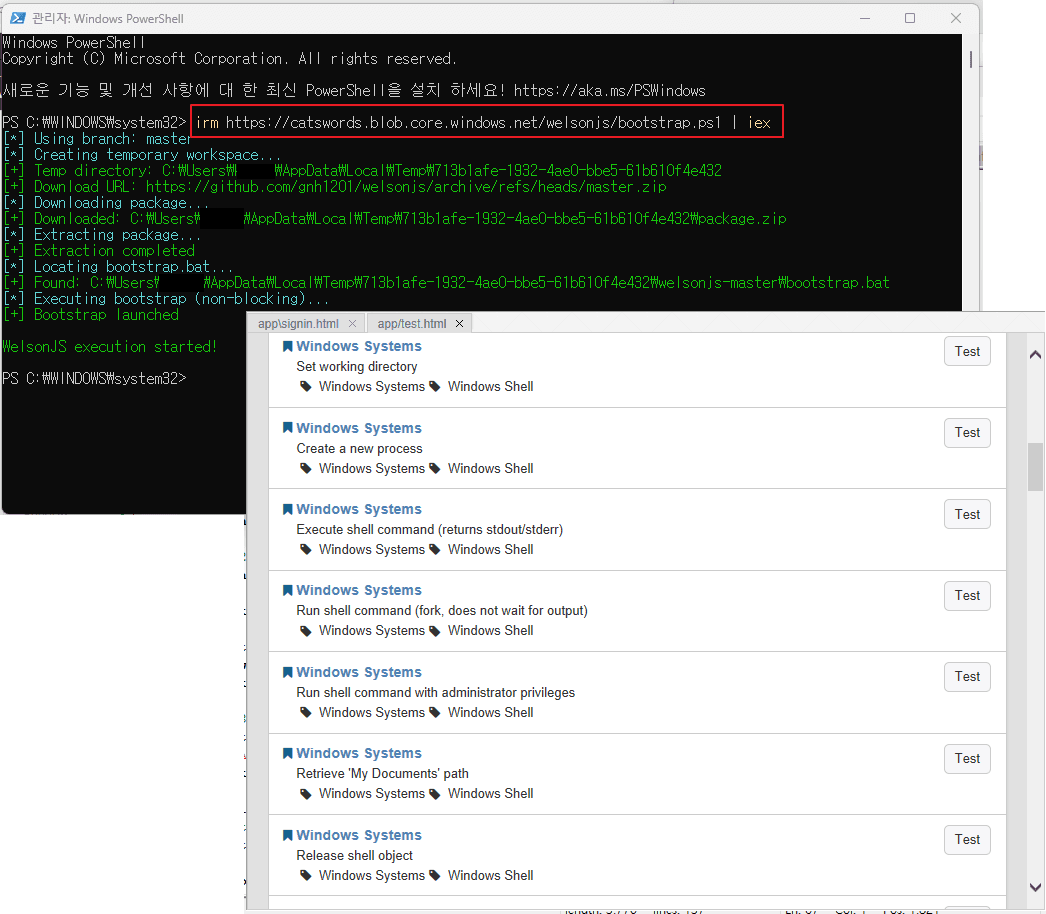Click bookmark icon of 'Execute shell command' entry
Screen dimensions: 1046x914
(288, 509)
